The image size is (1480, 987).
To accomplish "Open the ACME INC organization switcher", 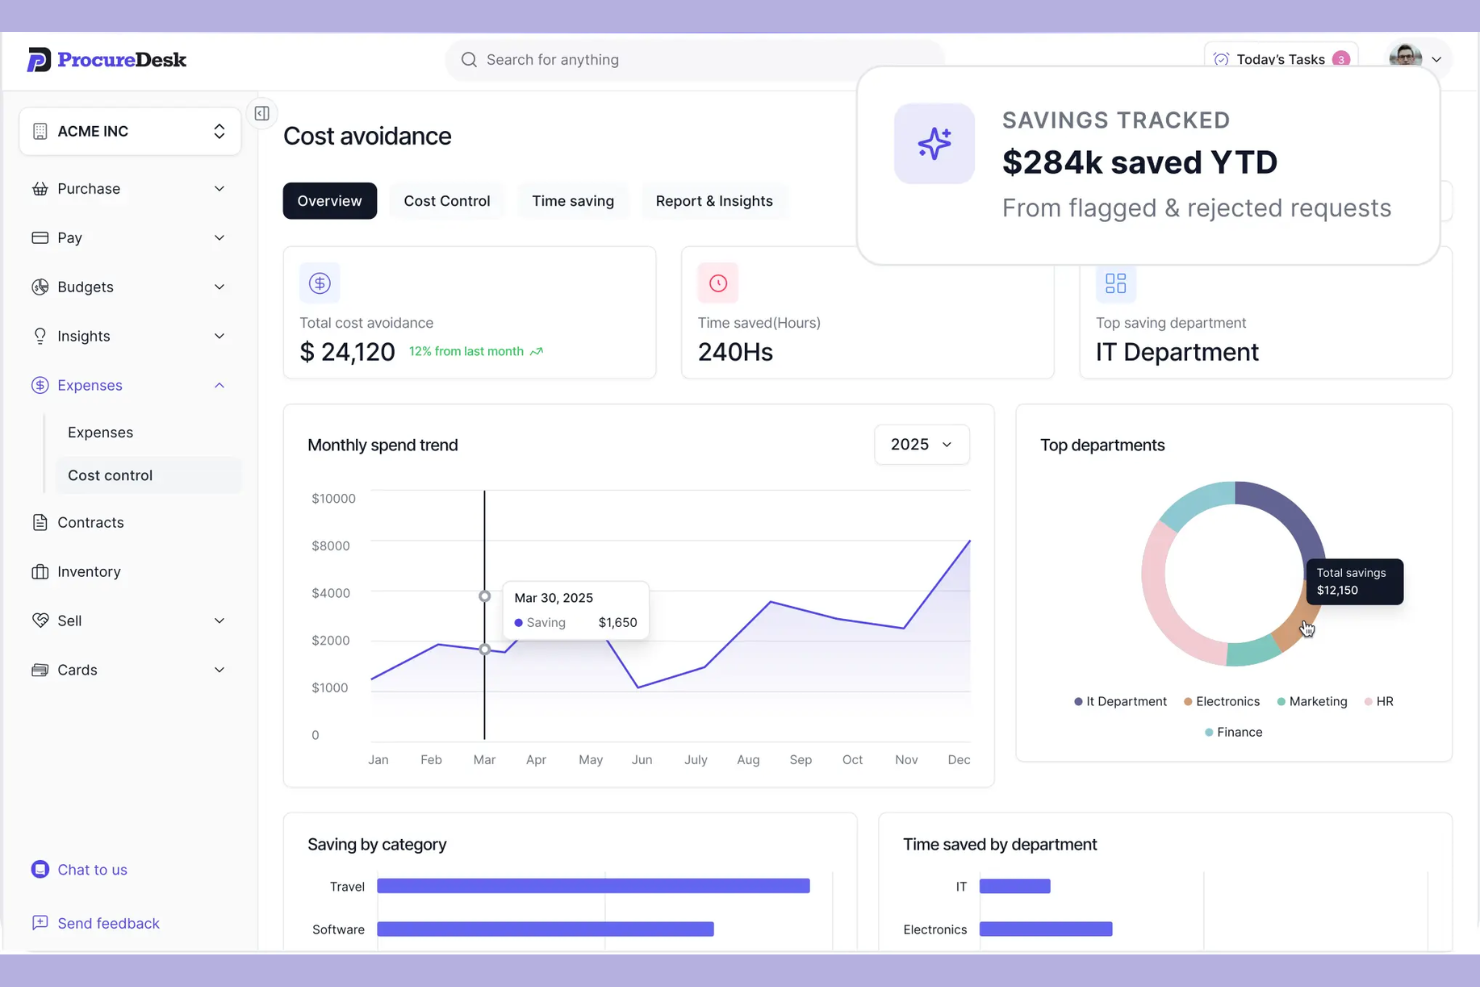I will (x=130, y=131).
